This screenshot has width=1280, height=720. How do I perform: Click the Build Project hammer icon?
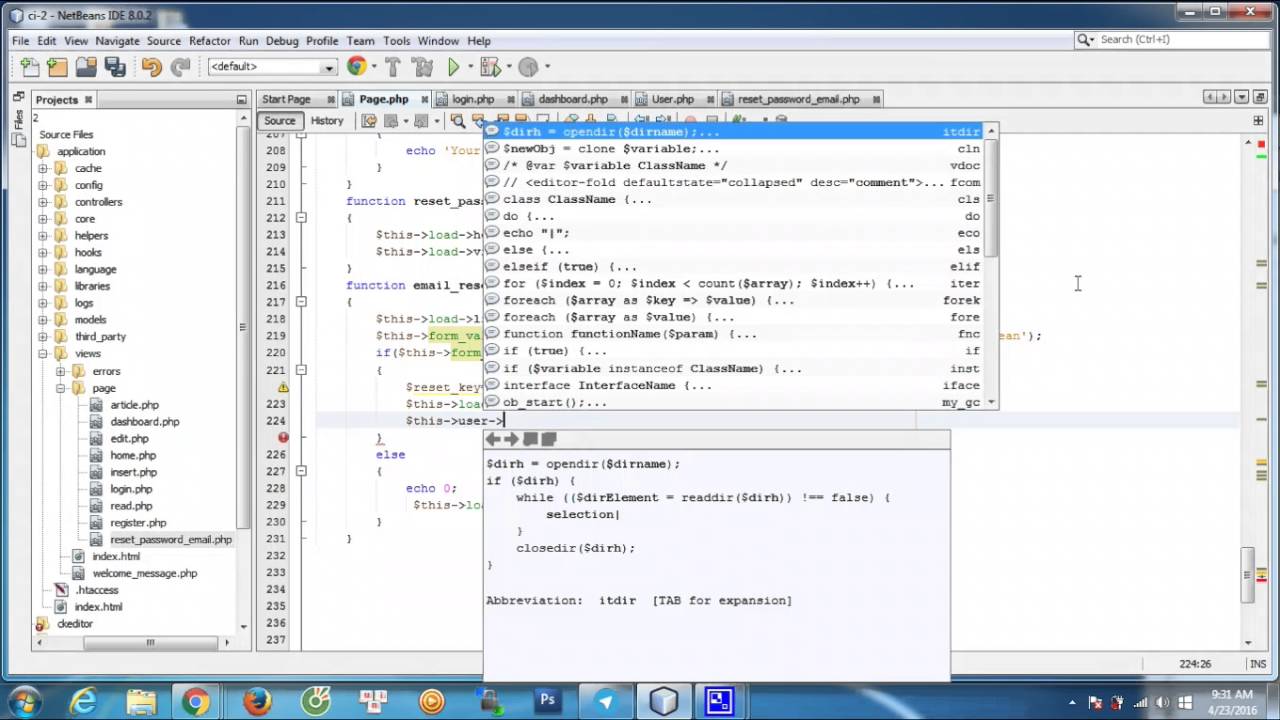pyautogui.click(x=392, y=67)
